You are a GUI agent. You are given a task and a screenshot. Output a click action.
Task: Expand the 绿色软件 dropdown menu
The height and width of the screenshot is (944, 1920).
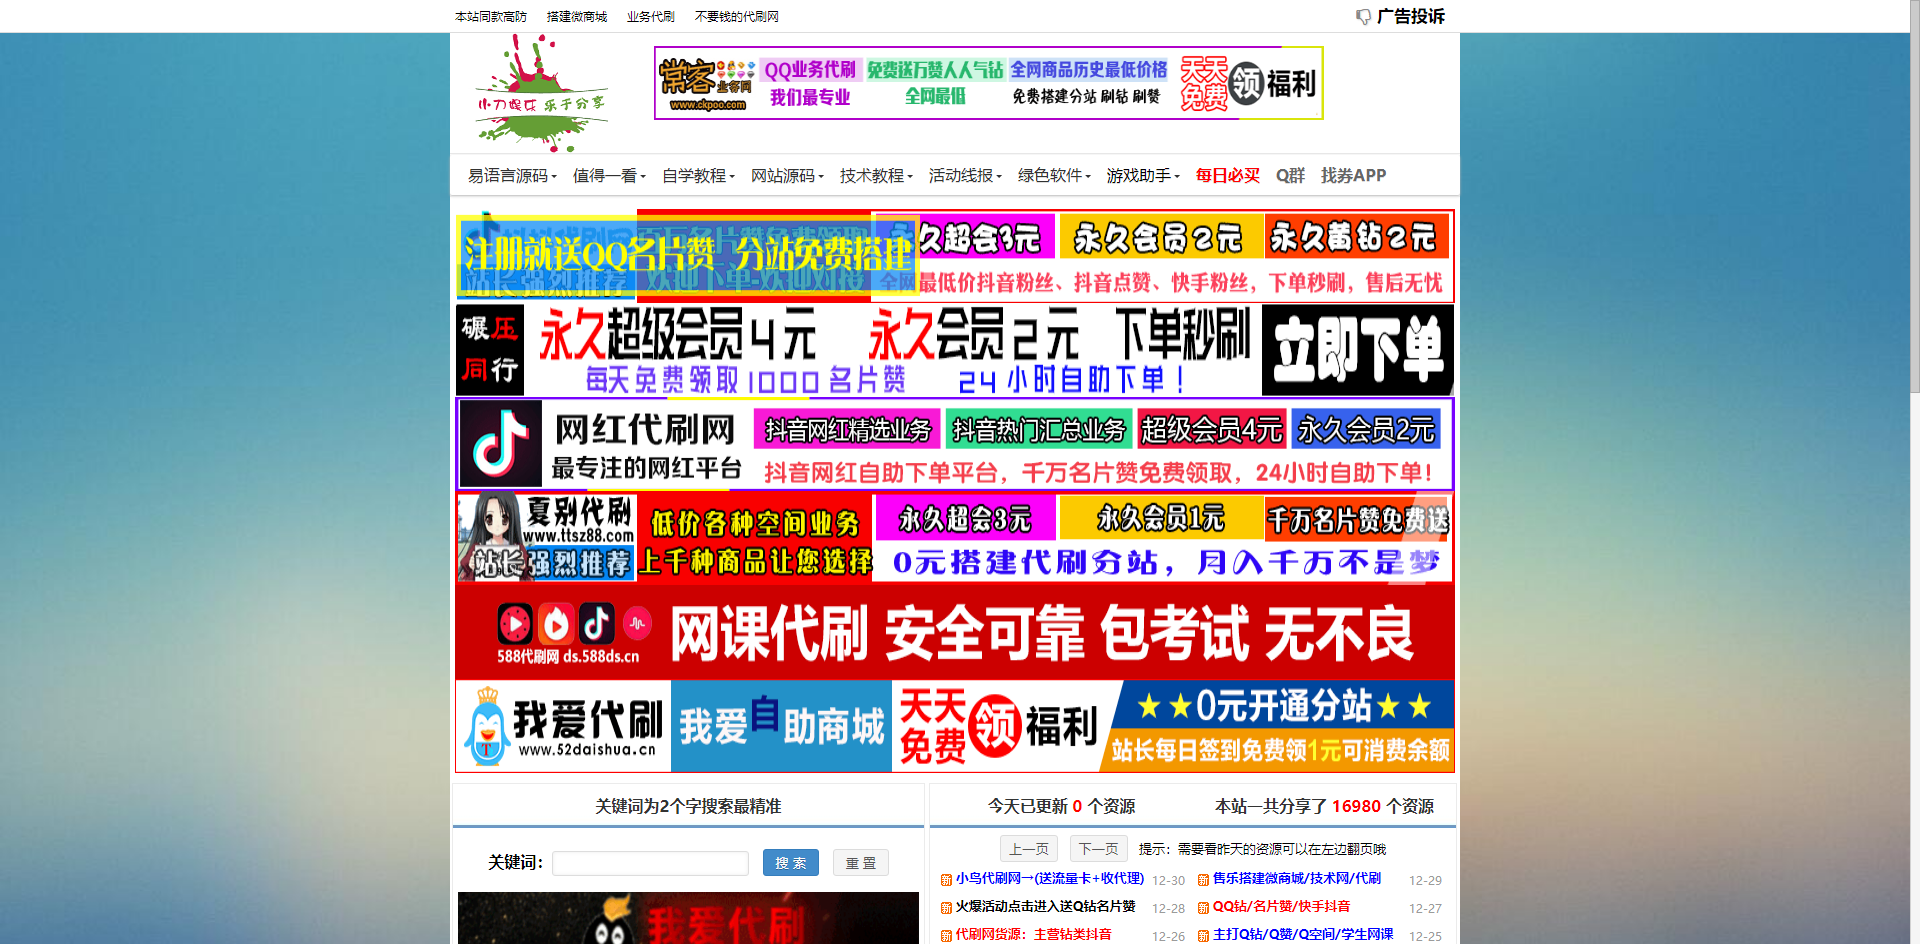1054,176
